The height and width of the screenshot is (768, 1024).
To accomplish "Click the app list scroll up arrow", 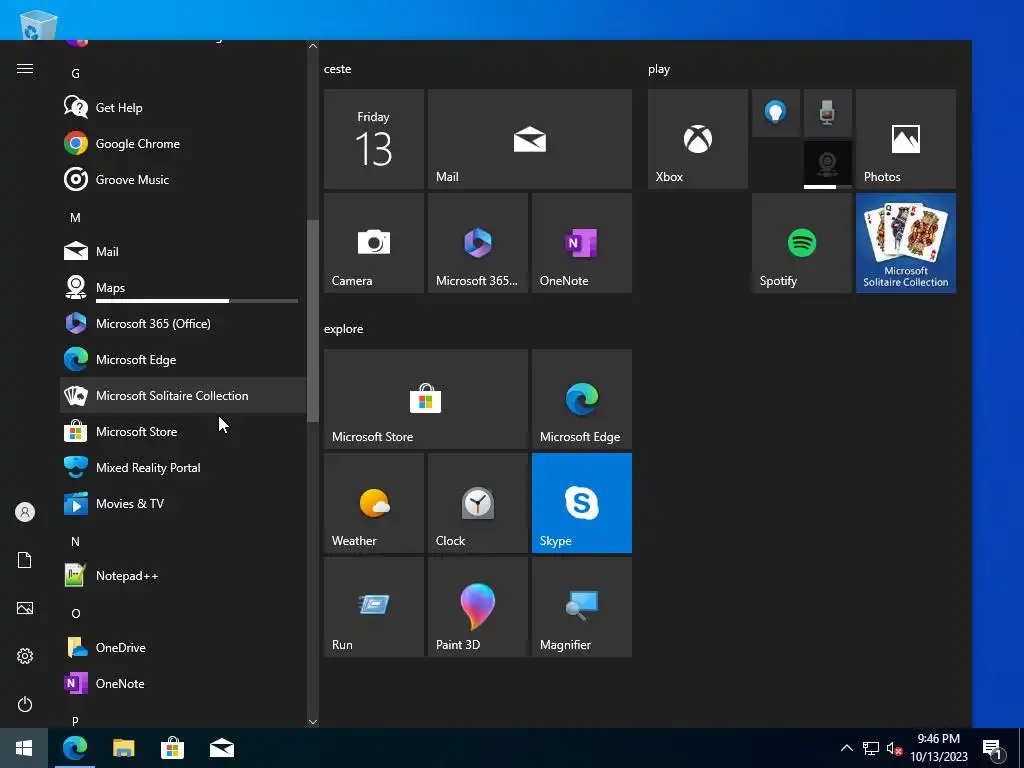I will coord(313,46).
